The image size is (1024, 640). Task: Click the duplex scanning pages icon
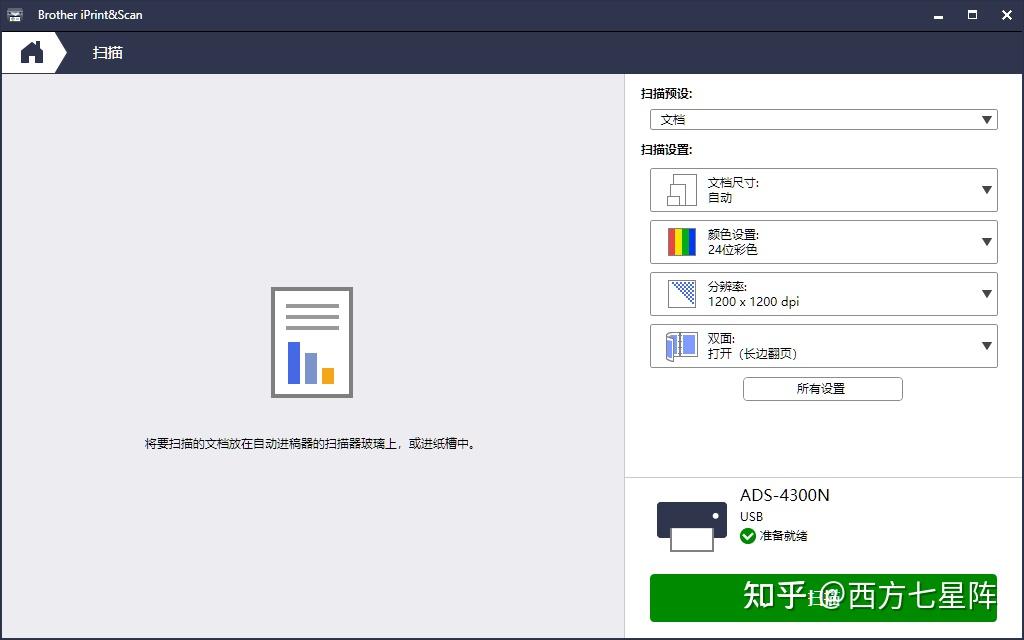(x=679, y=345)
